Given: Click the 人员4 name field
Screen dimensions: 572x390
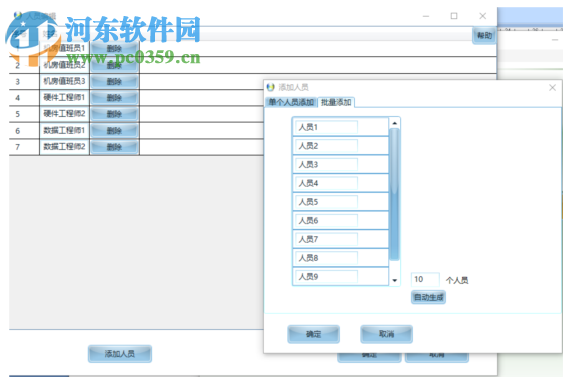Looking at the screenshot, I should click(x=326, y=183).
